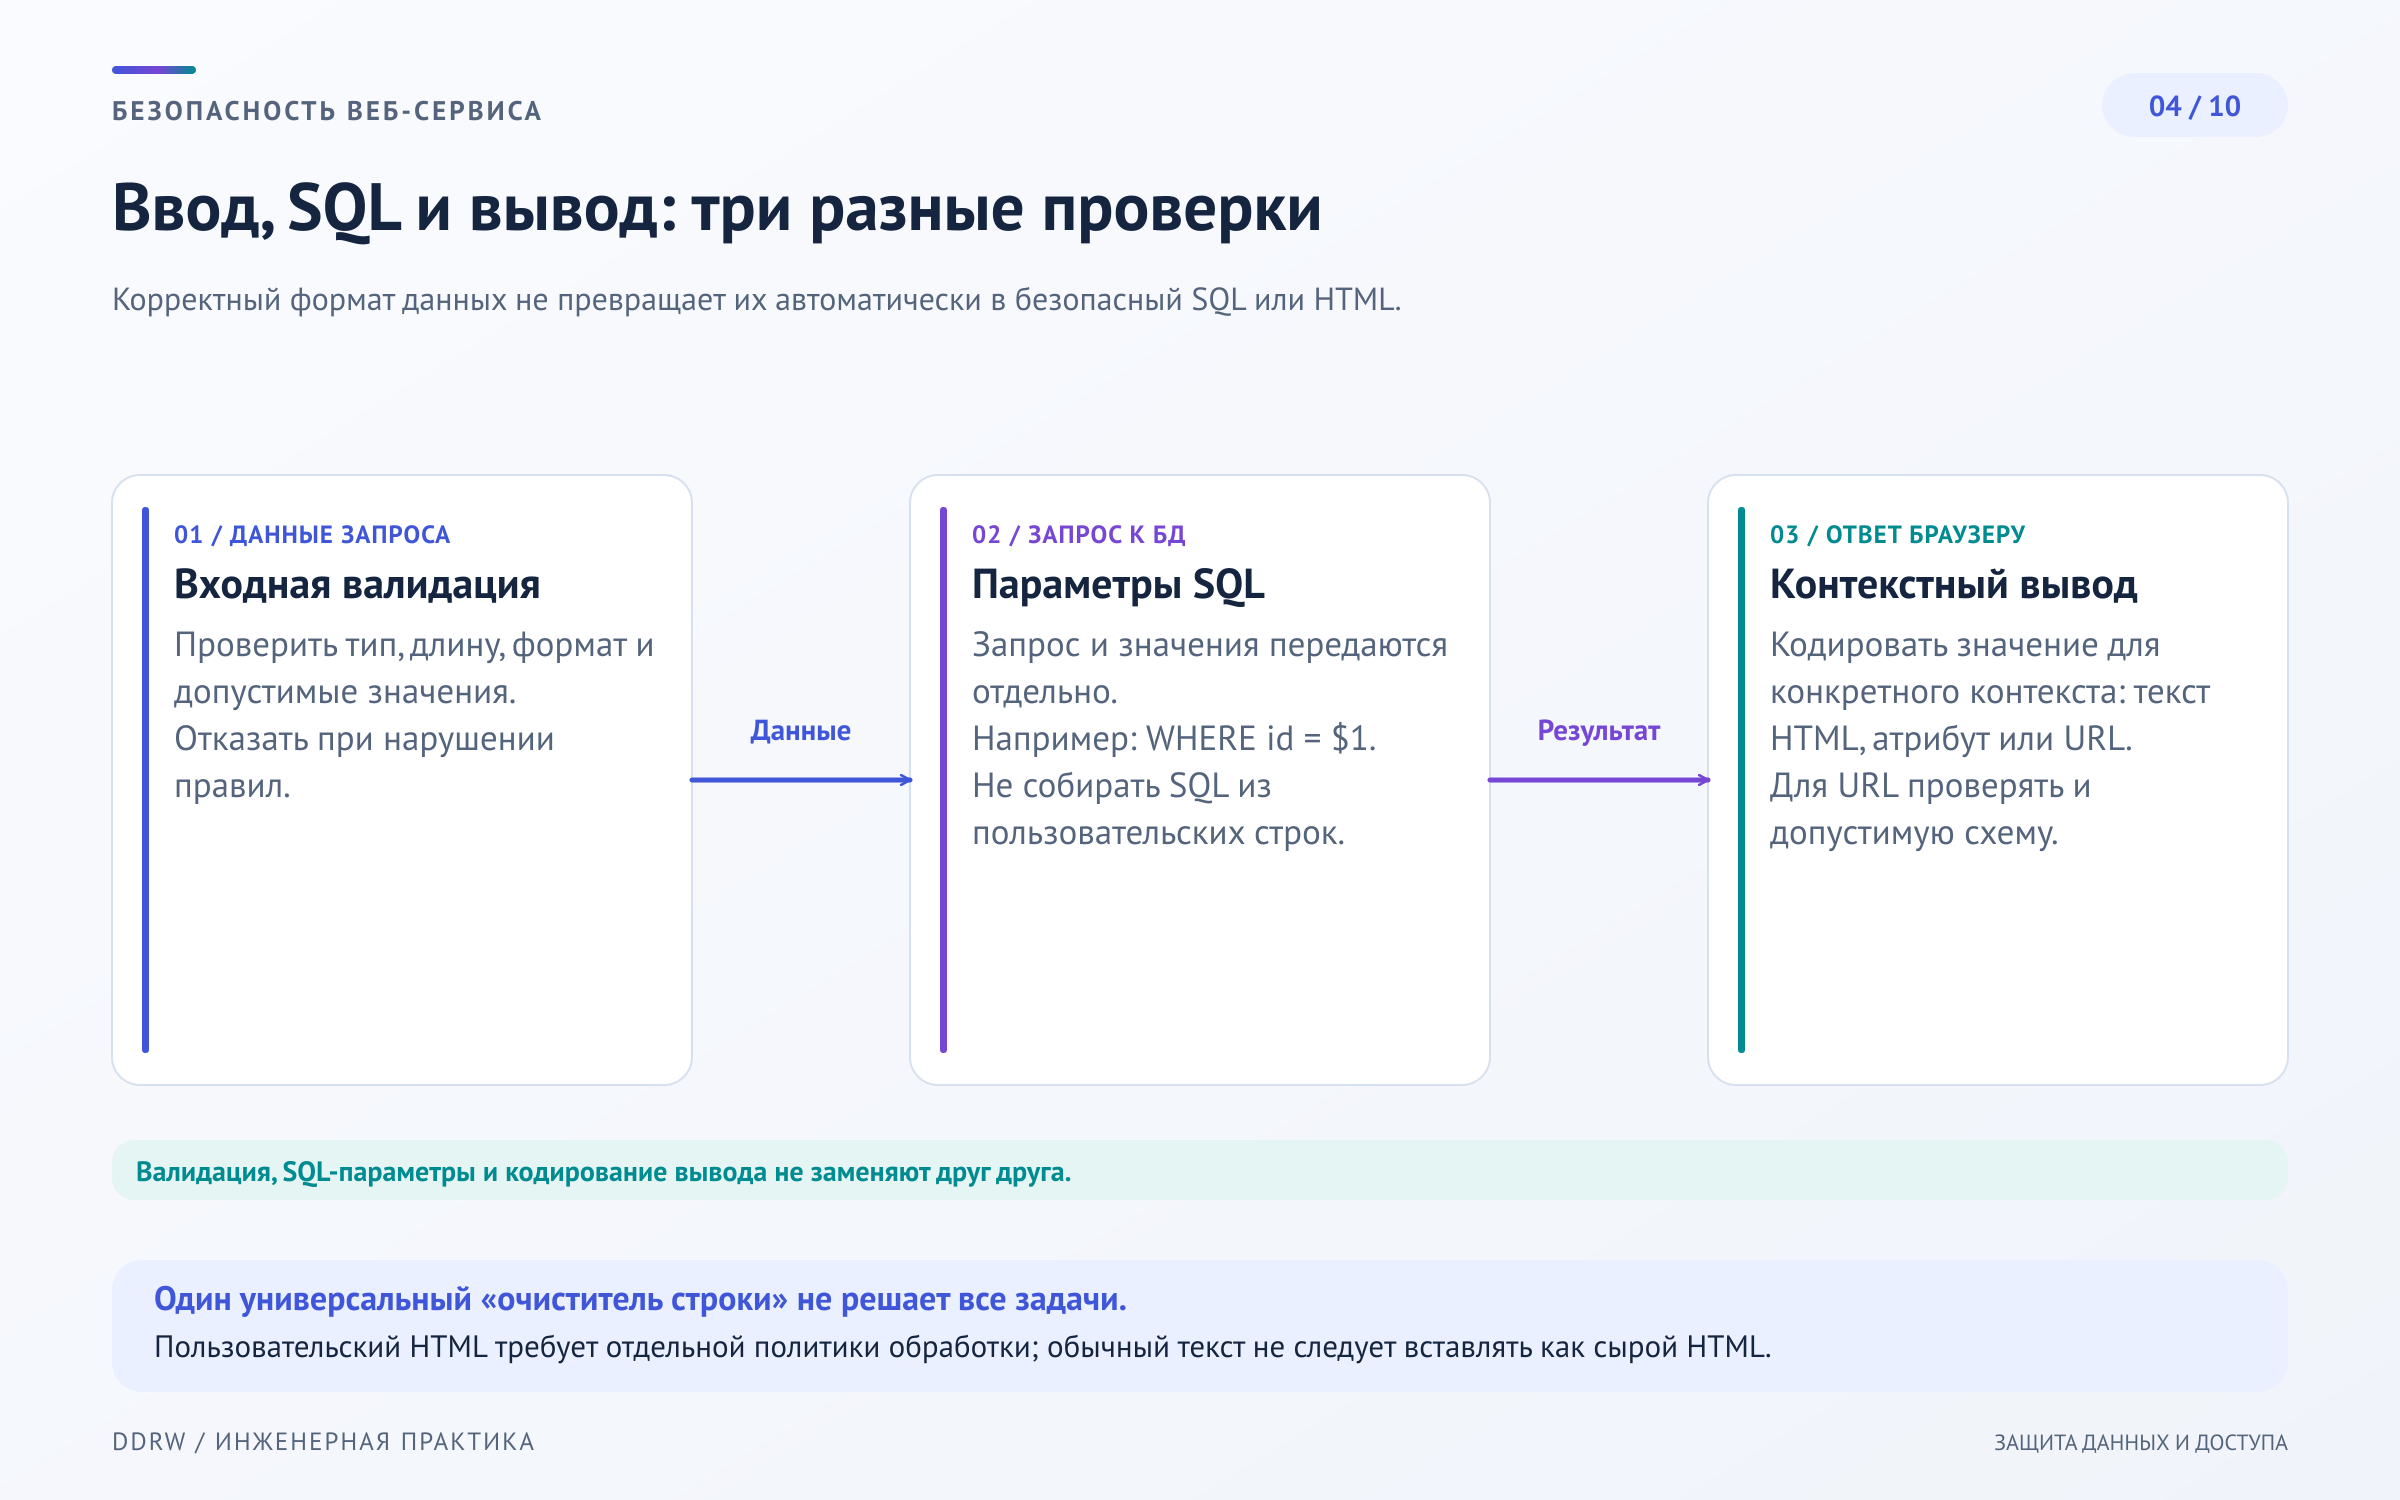Click the green banner Валидация, SQL-параметры и кодирование
Viewport: 2400px width, 1500px height.
[x=1199, y=1170]
